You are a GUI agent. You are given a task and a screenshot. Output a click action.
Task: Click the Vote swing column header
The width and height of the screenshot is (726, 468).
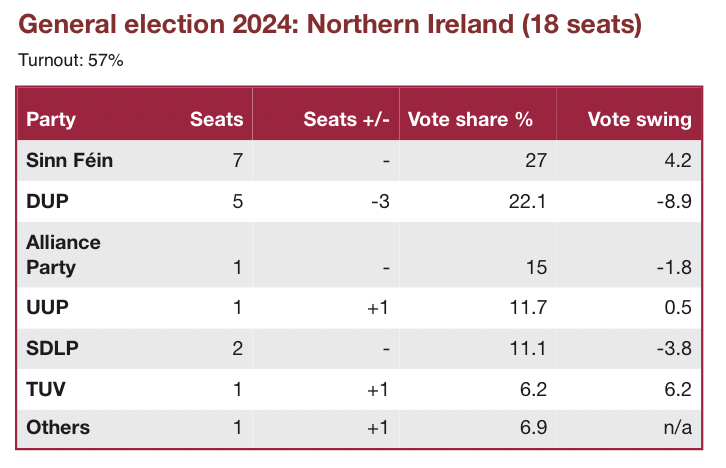click(640, 119)
